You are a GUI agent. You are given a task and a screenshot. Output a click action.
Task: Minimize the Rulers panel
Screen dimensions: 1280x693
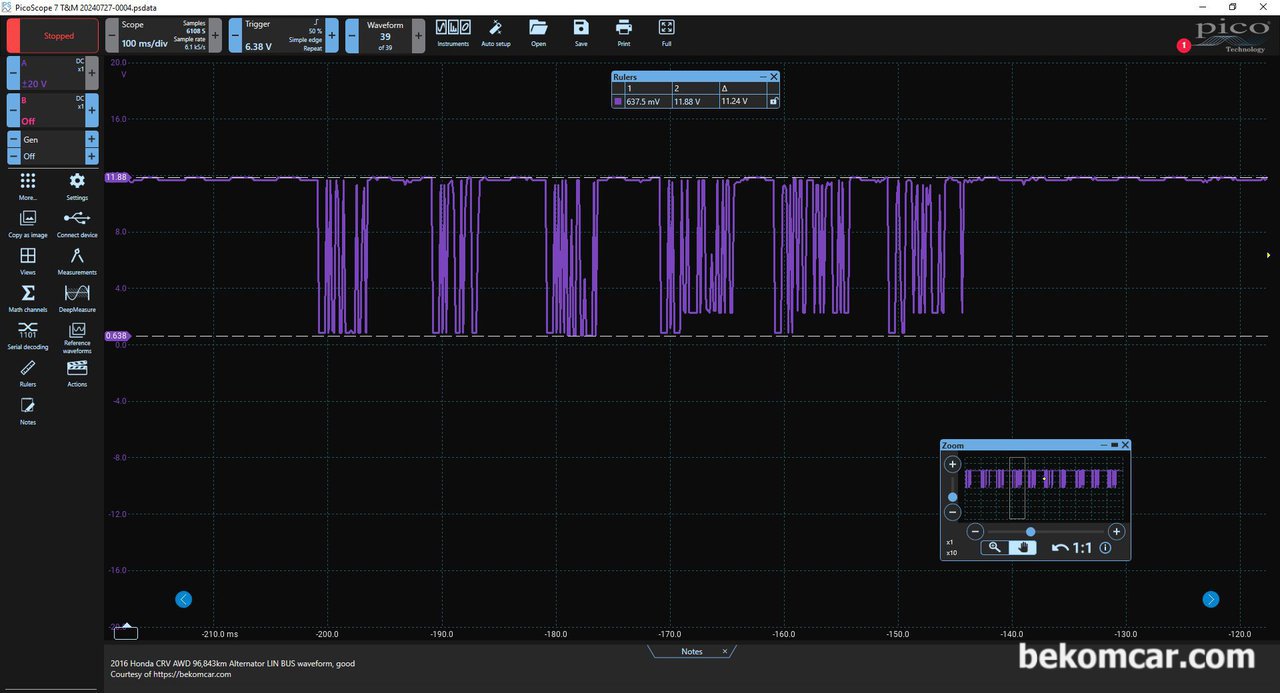click(763, 77)
